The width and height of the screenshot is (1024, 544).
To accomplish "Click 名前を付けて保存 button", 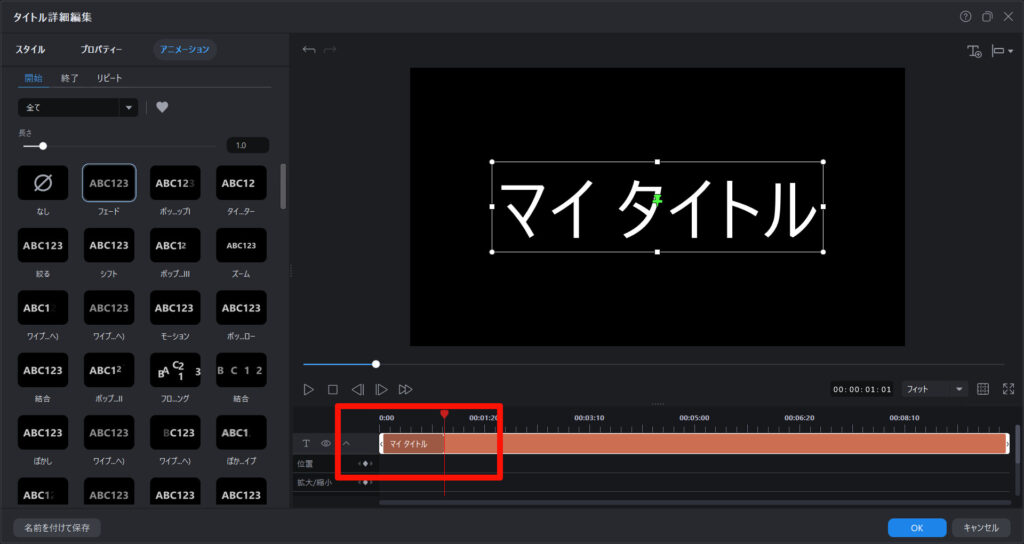I will point(57,527).
